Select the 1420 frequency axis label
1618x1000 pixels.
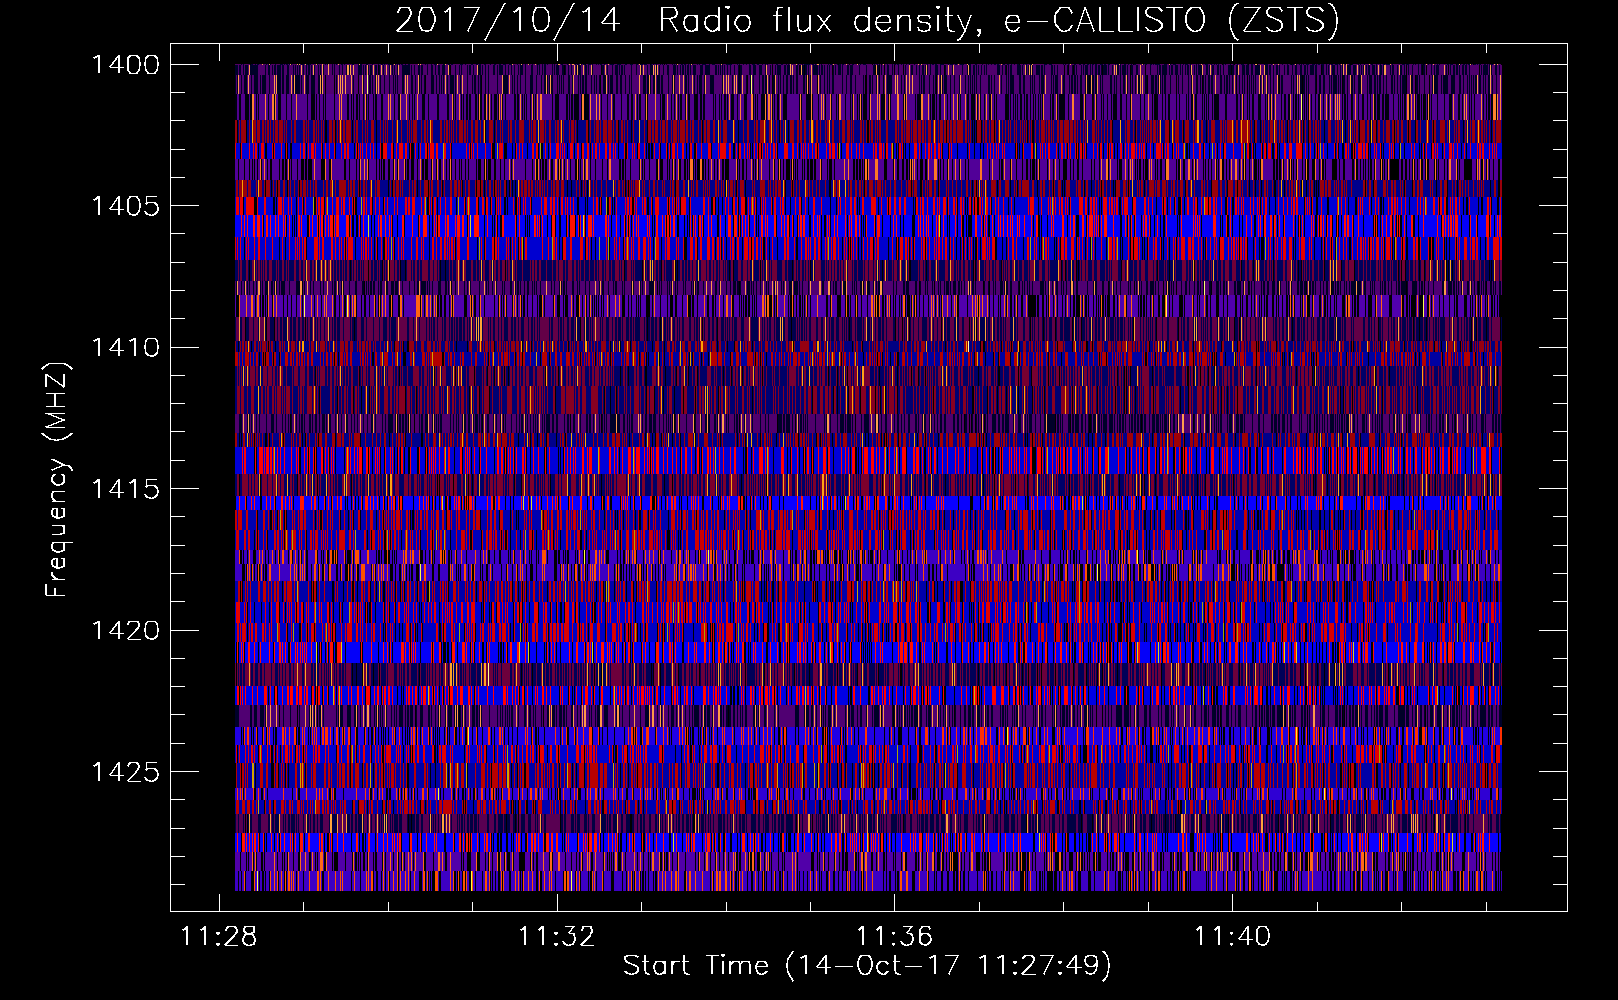click(x=125, y=631)
